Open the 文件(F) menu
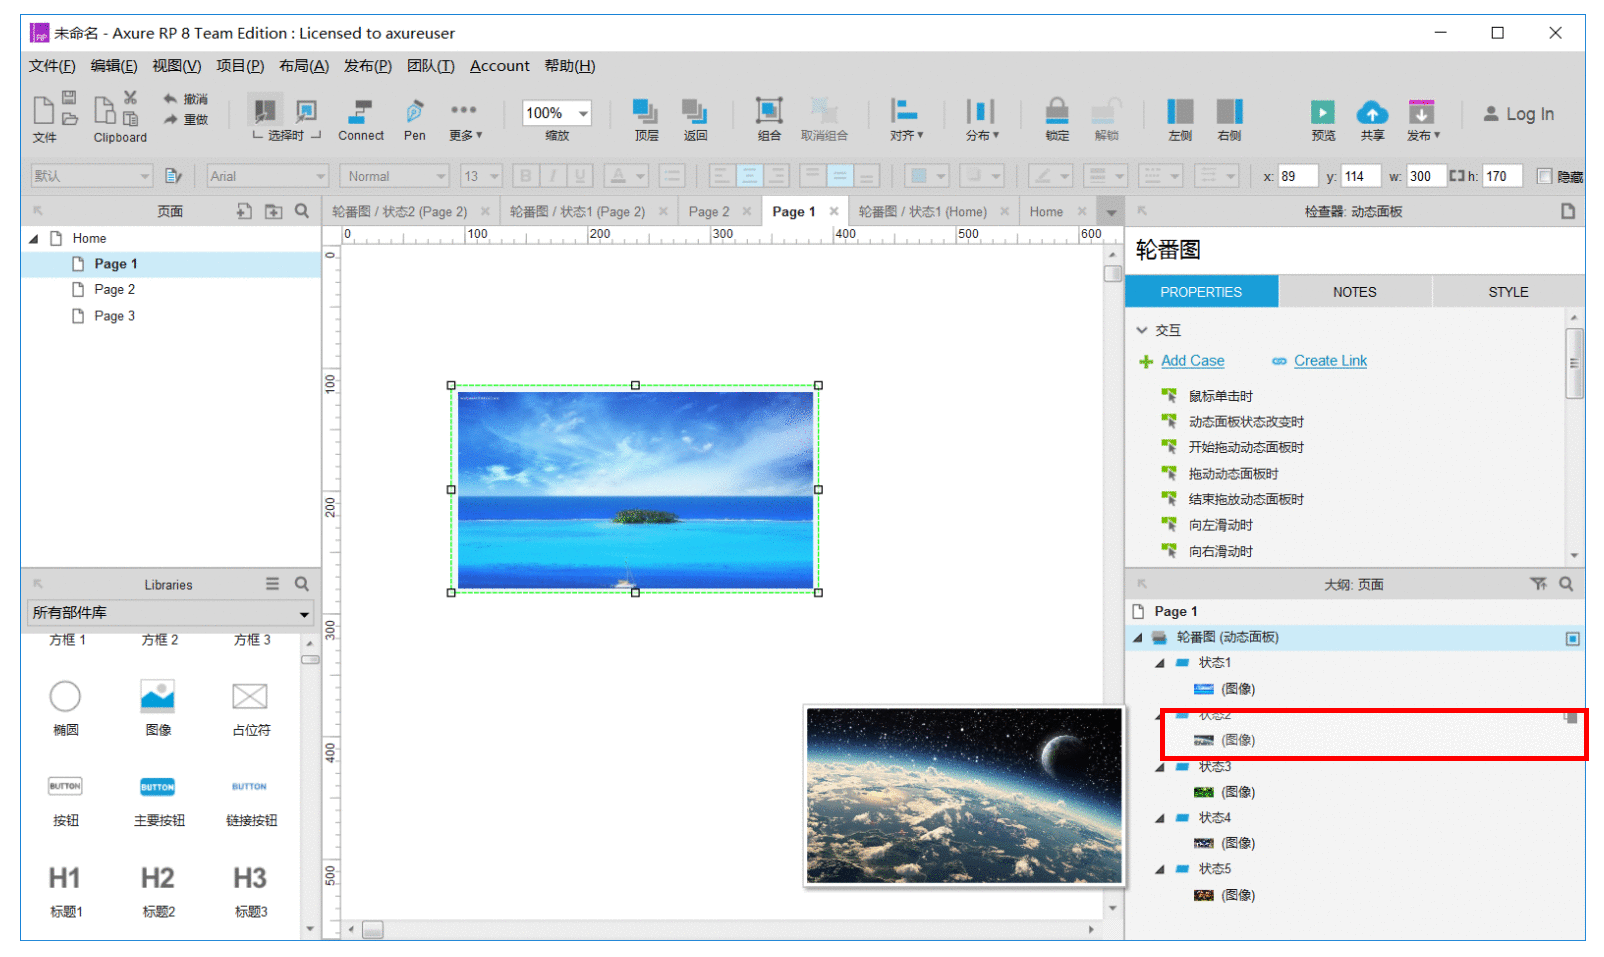Image resolution: width=1604 pixels, height=957 pixels. pyautogui.click(x=52, y=66)
